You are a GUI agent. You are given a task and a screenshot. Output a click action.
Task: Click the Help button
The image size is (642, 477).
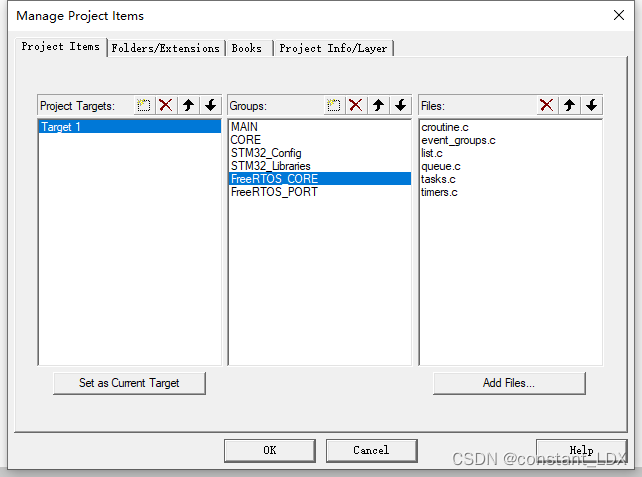click(x=581, y=450)
